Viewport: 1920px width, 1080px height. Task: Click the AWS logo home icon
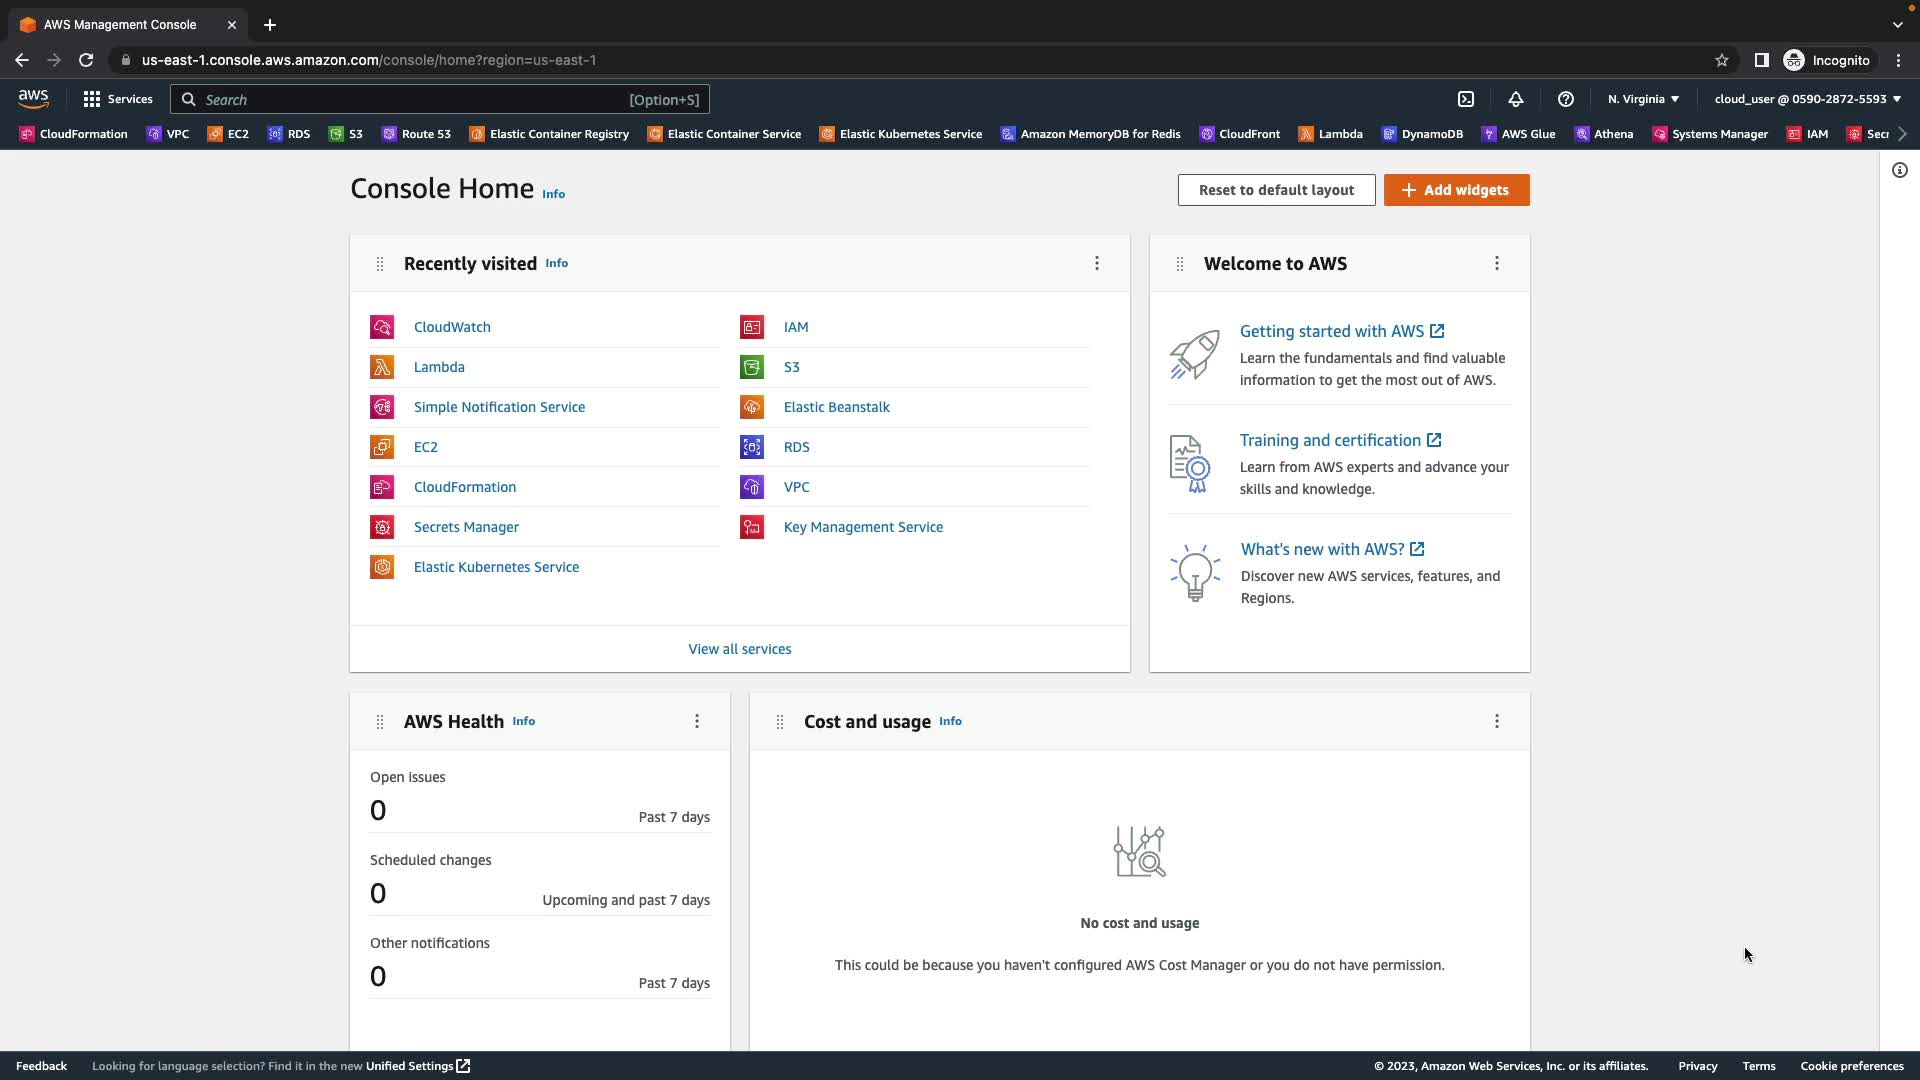coord(33,98)
